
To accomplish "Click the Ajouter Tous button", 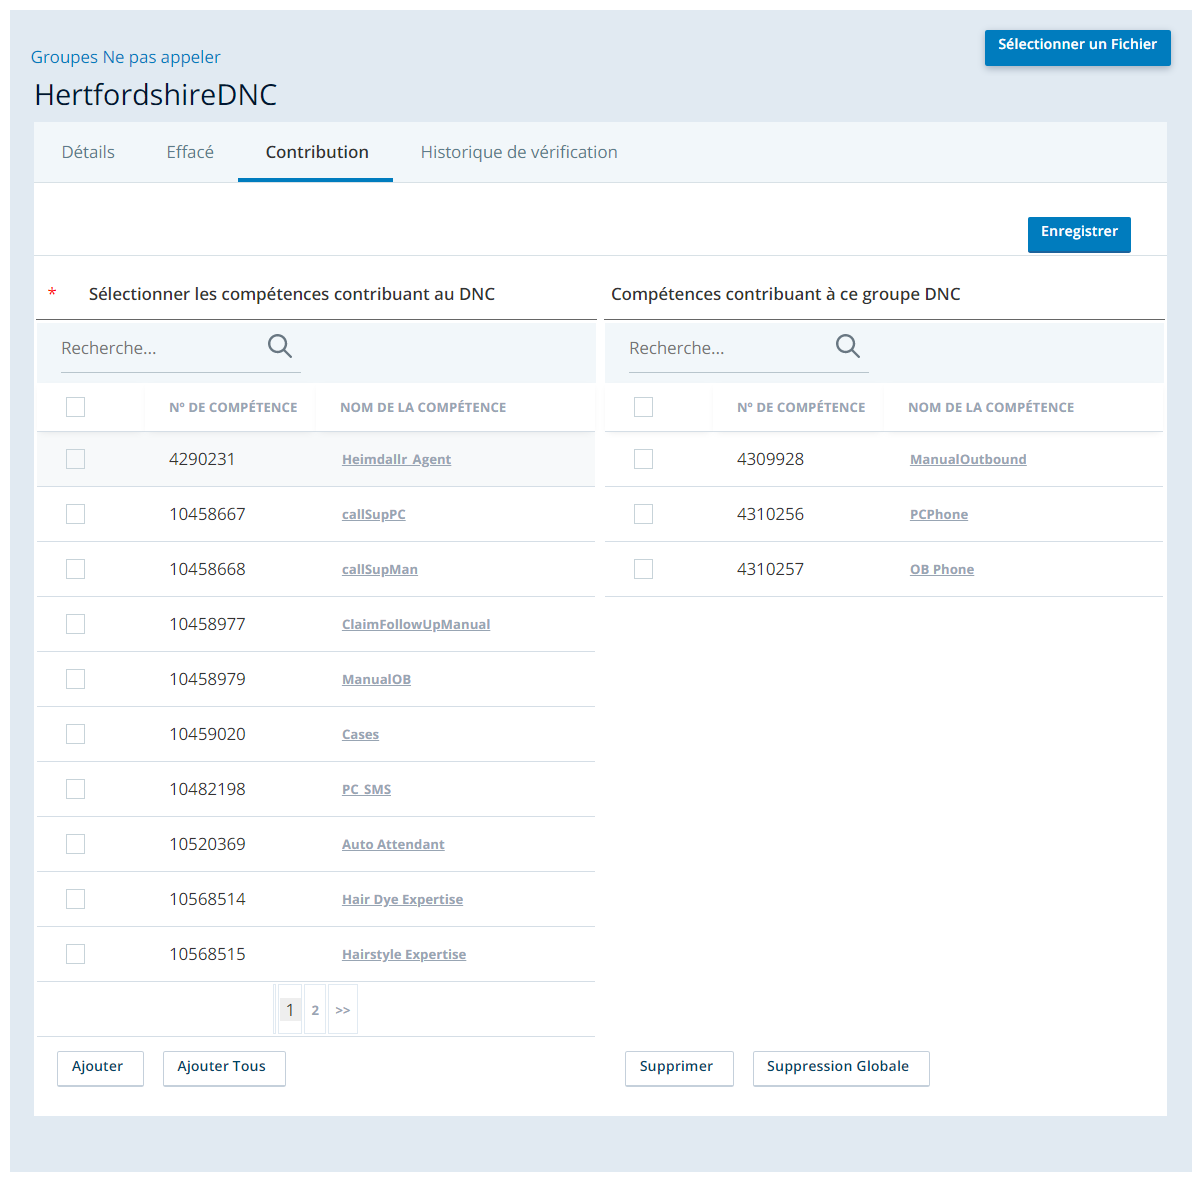I will (x=223, y=1067).
